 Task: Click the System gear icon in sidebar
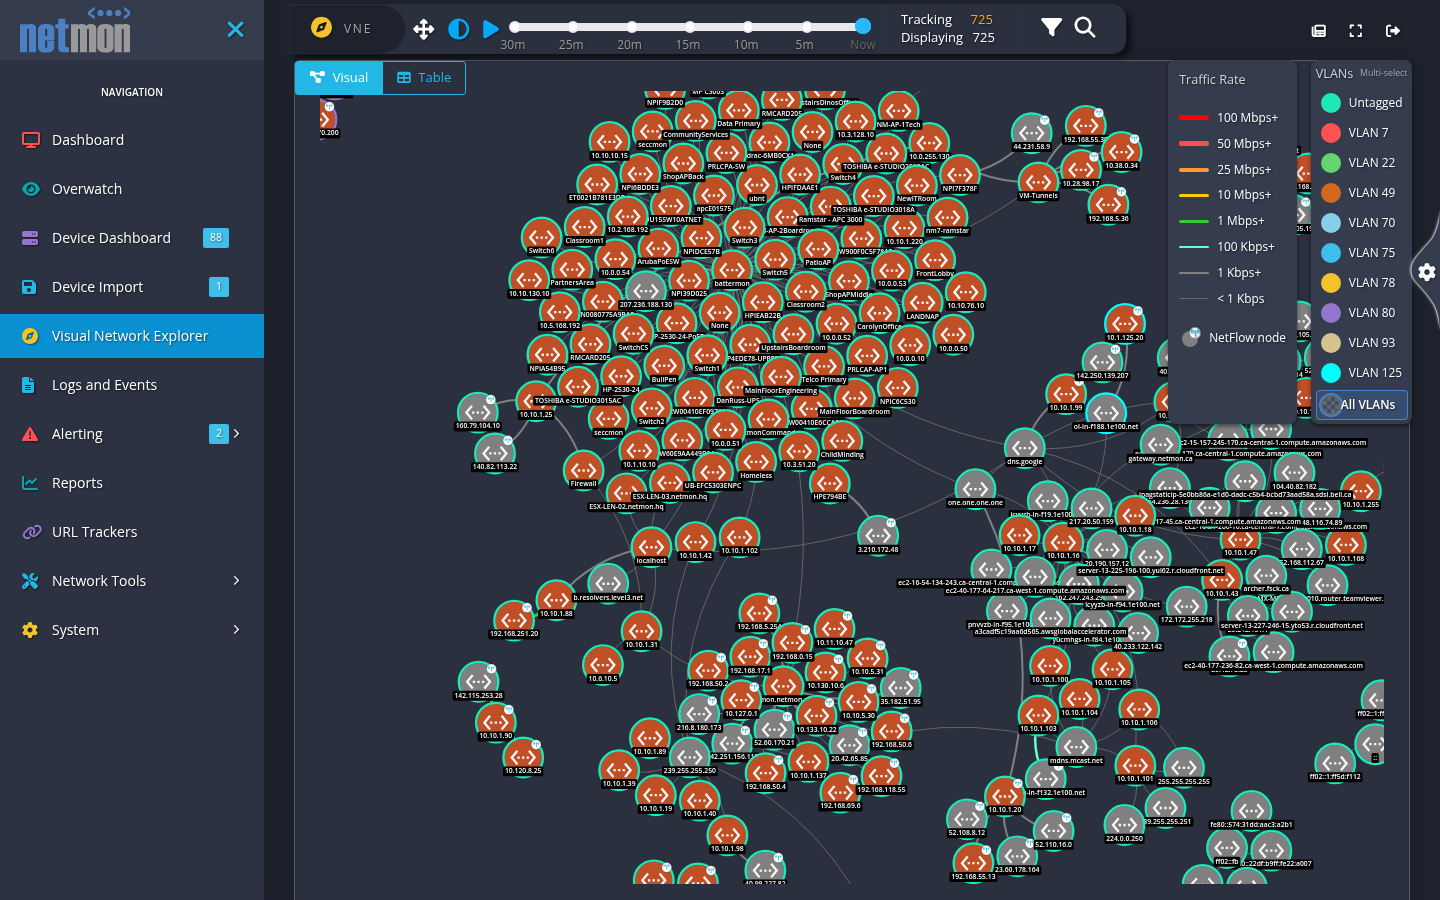pyautogui.click(x=30, y=630)
